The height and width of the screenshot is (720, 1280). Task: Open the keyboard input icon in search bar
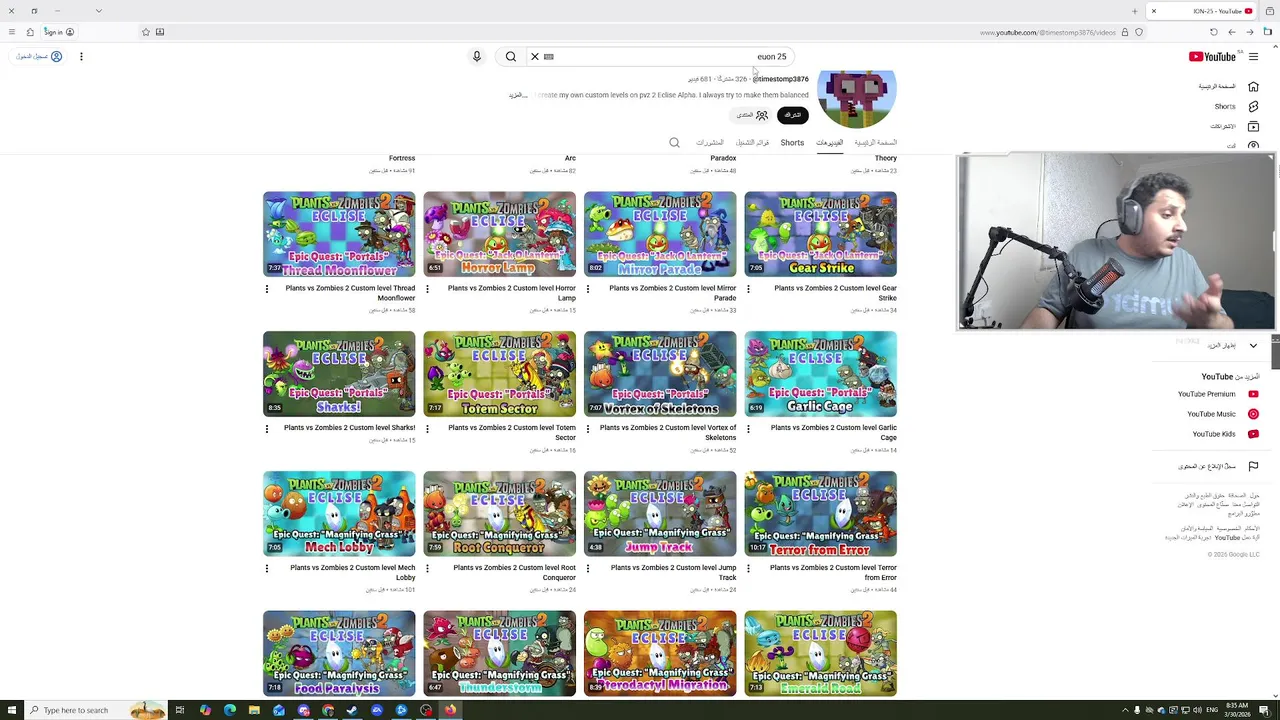(549, 57)
